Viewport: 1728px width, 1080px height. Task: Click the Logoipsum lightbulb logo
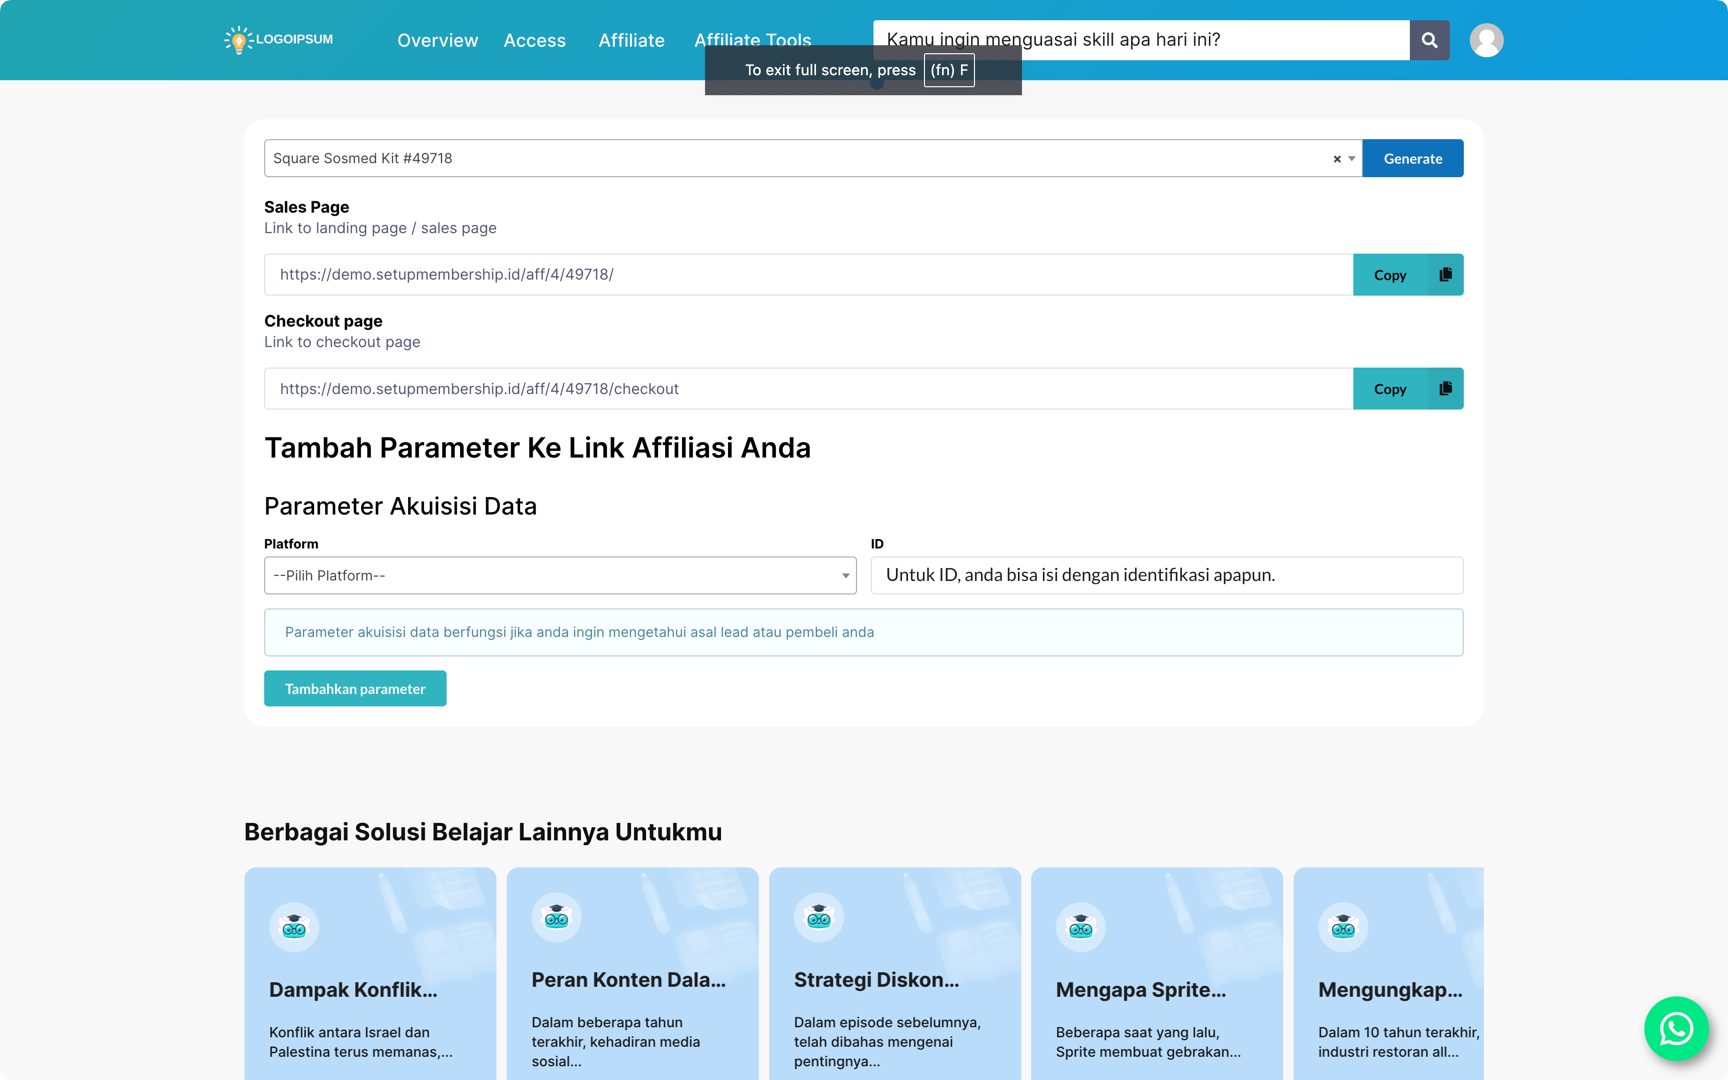238,40
